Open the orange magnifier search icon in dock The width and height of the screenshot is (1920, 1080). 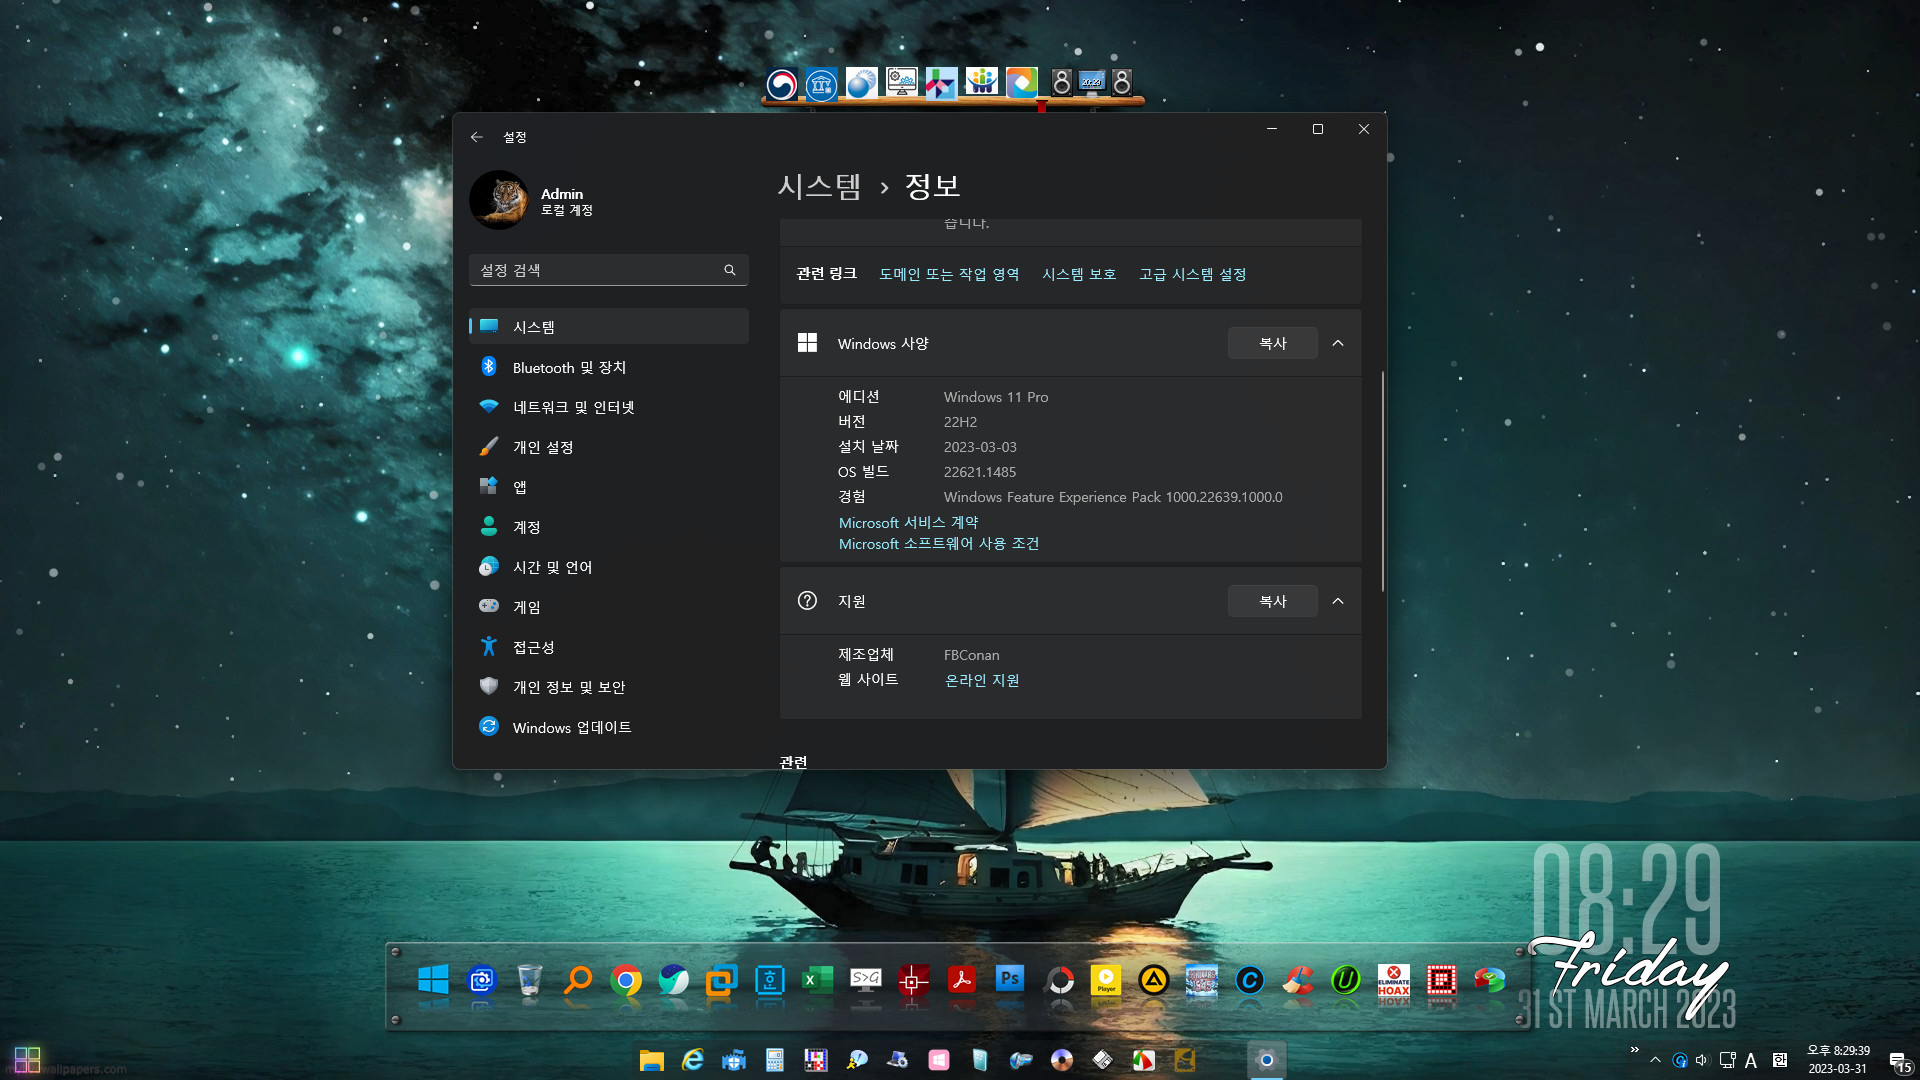(x=578, y=980)
